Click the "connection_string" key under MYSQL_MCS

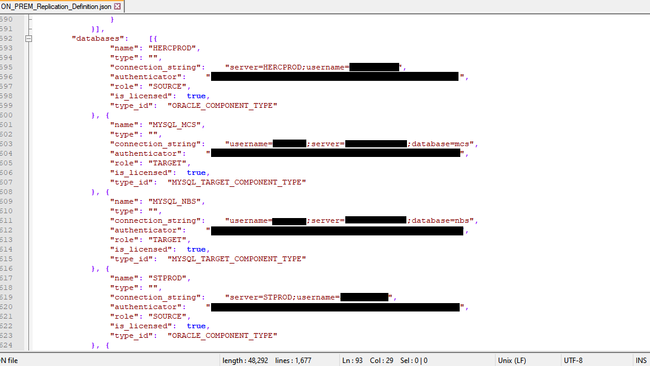point(155,144)
